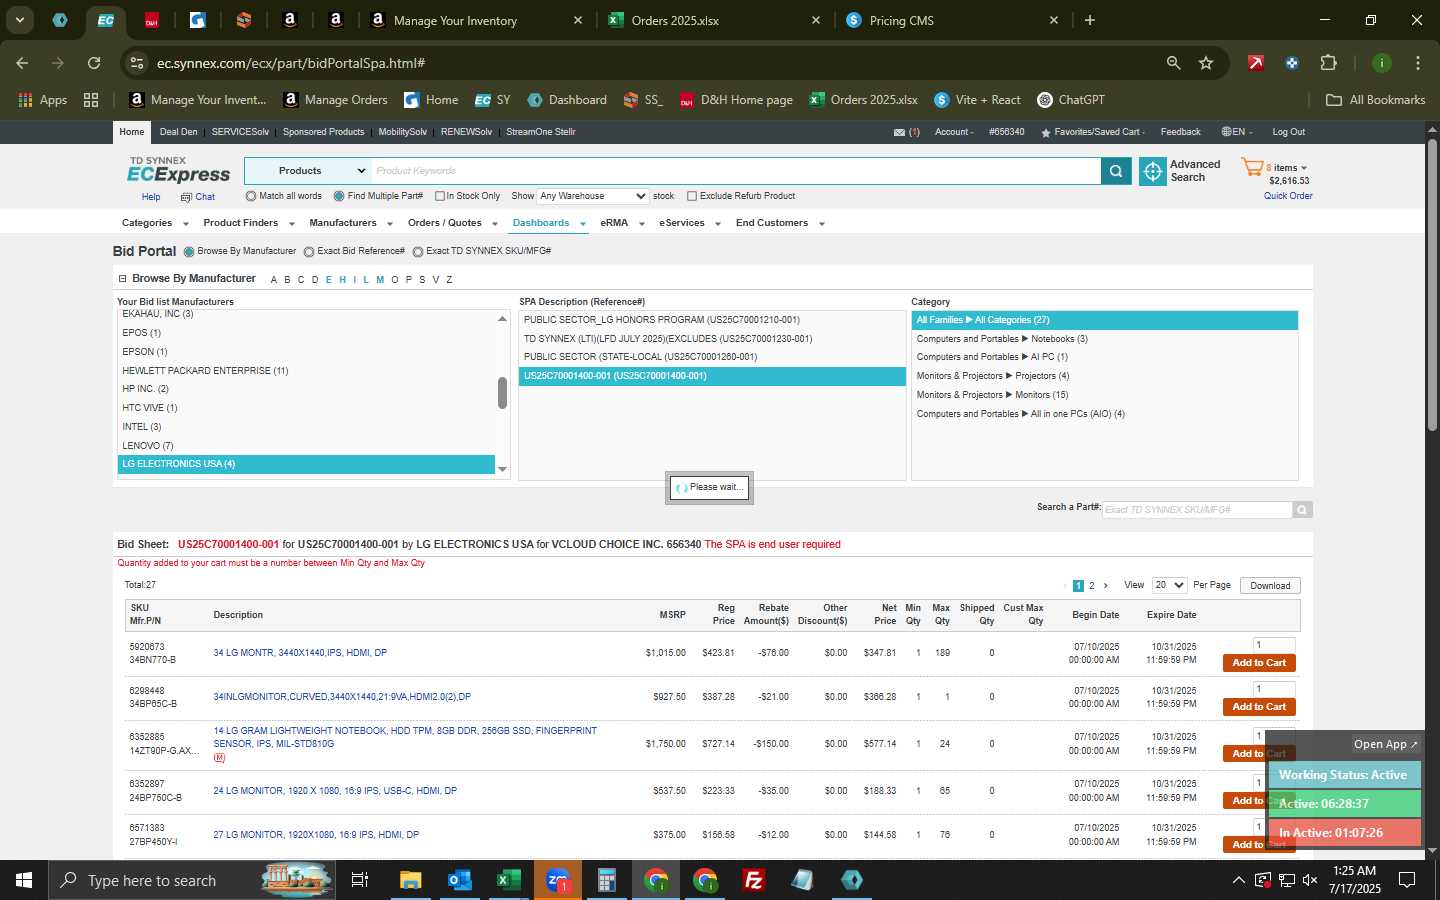Open the Products search type dropdown

[x=308, y=171]
